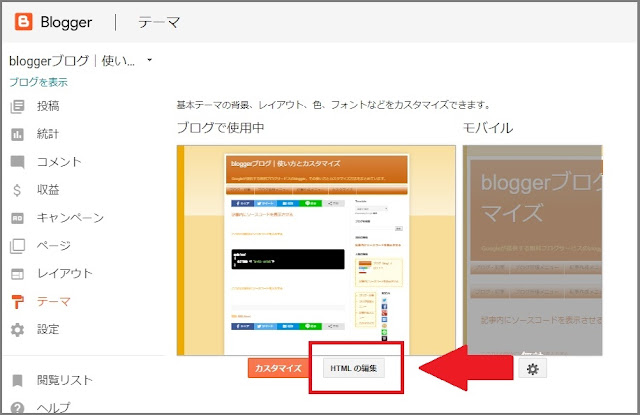Click the モバイル theme preview thumbnail
Image resolution: width=640 pixels, height=415 pixels.
pos(533,250)
